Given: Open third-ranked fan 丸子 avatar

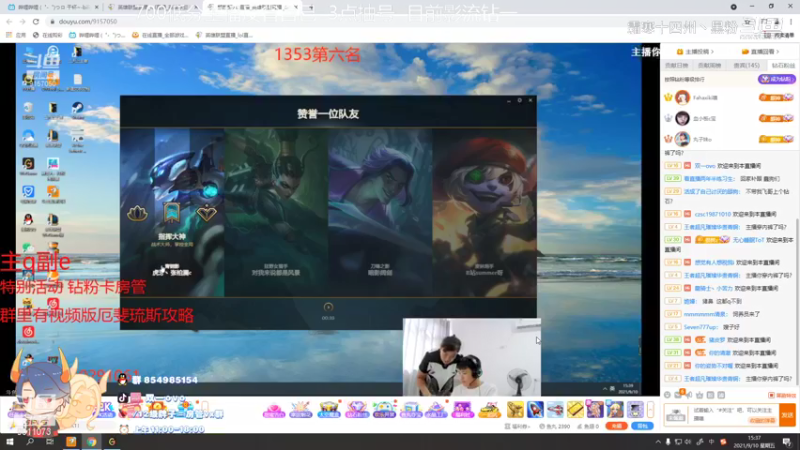Looking at the screenshot, I should click(x=682, y=139).
